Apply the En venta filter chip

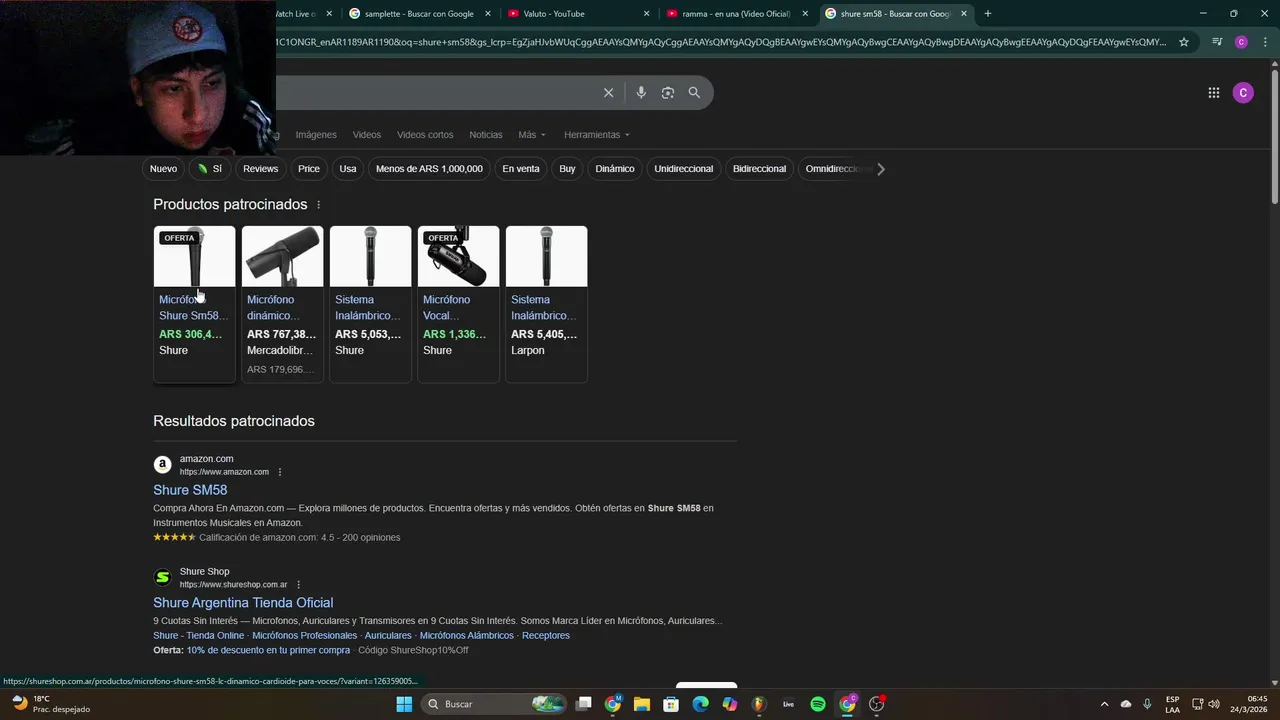pos(521,169)
